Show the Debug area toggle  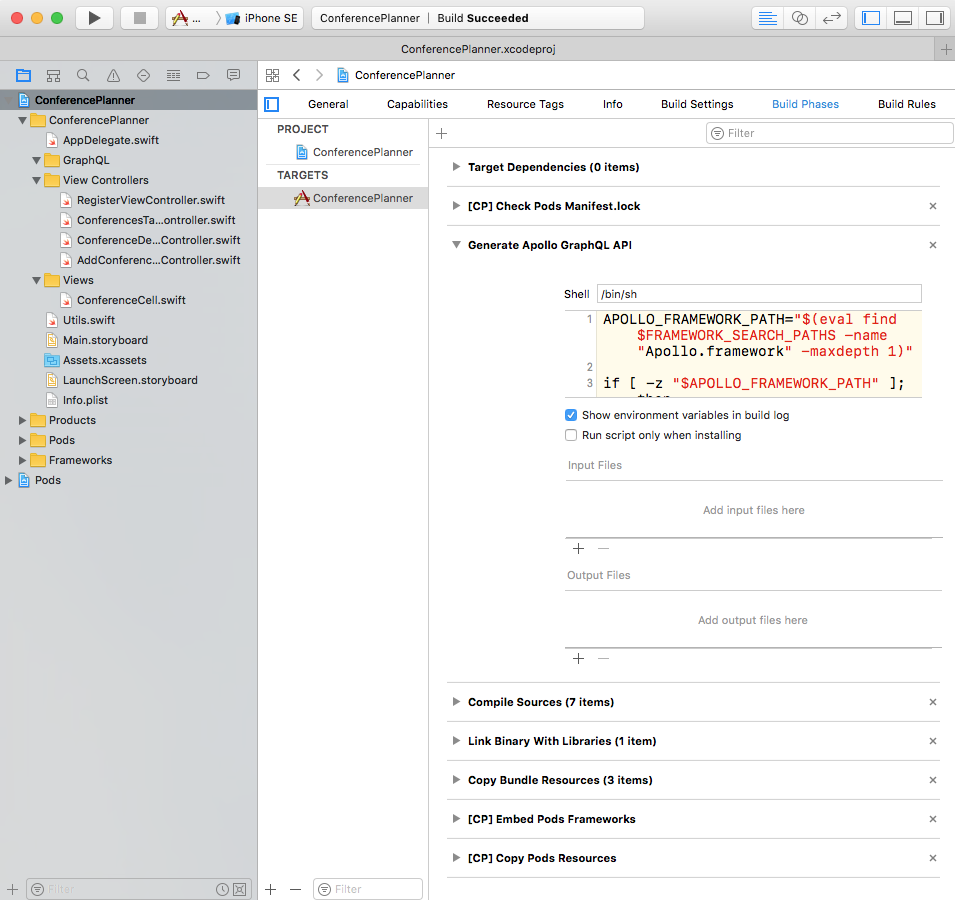[903, 18]
